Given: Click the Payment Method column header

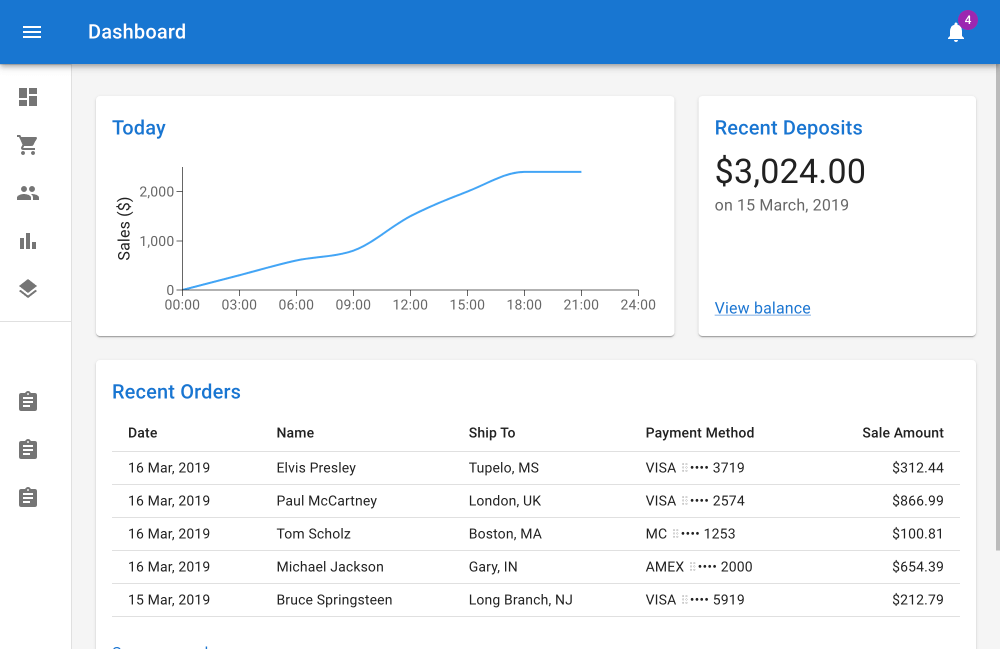Looking at the screenshot, I should click(699, 433).
